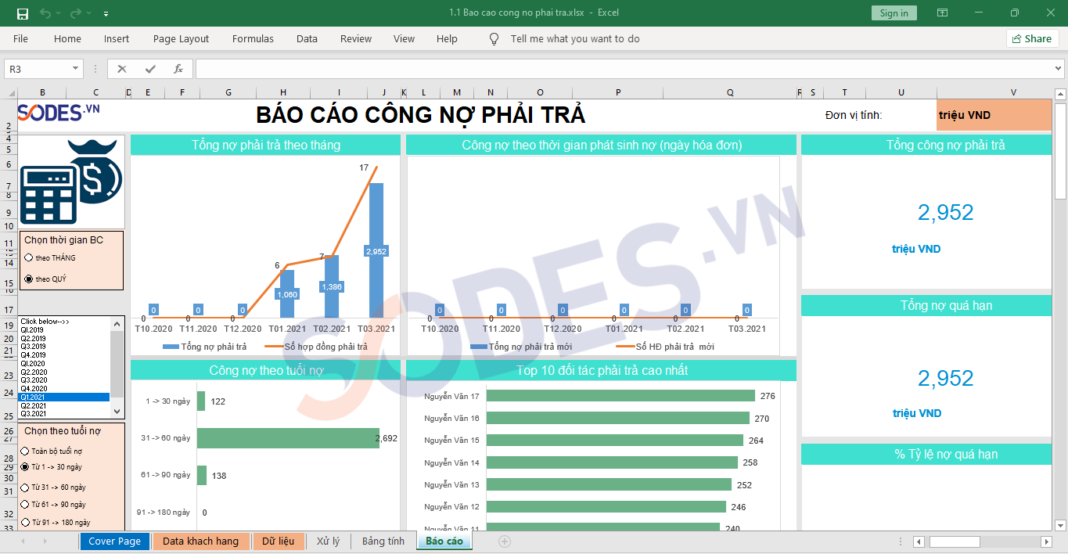Click the Enter checkmark formula icon
Image resolution: width=1068 pixels, height=554 pixels.
(x=150, y=69)
